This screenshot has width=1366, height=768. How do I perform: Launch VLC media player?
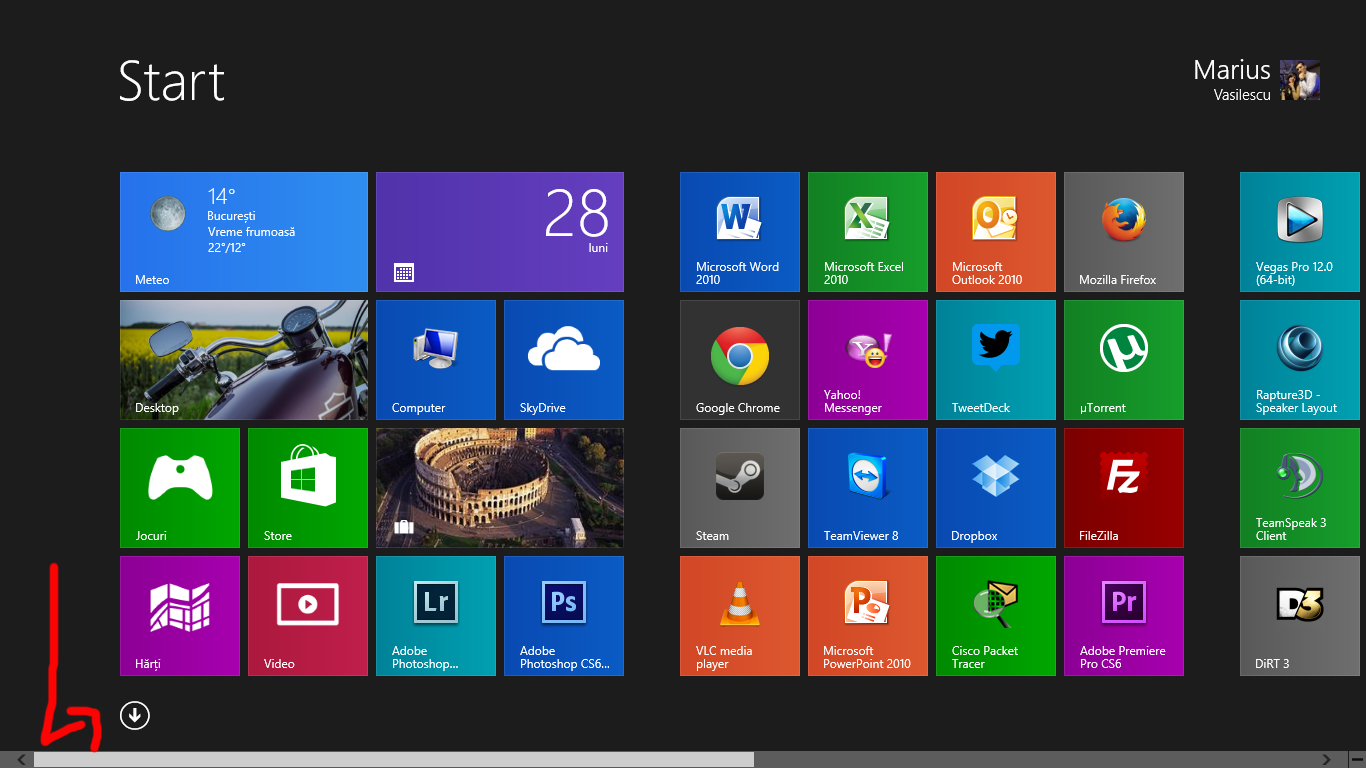point(740,616)
